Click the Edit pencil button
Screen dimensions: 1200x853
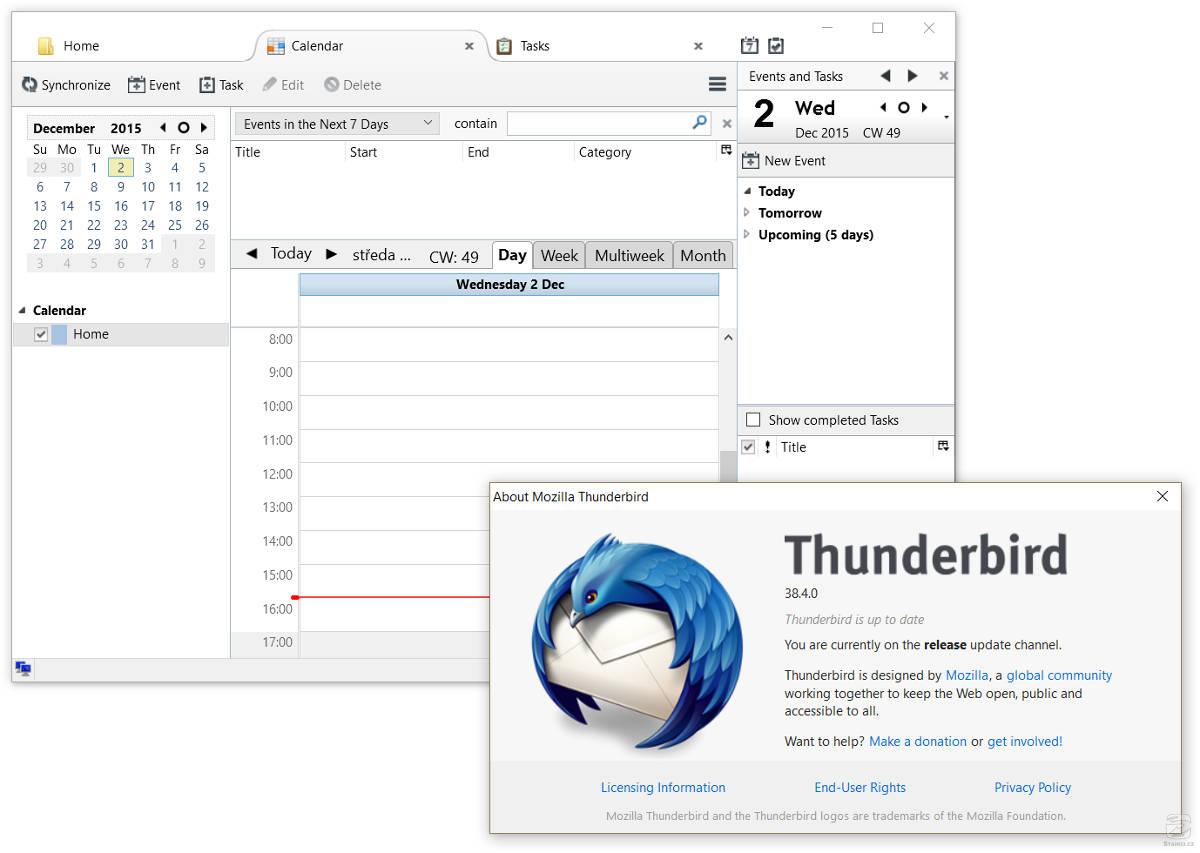point(283,85)
